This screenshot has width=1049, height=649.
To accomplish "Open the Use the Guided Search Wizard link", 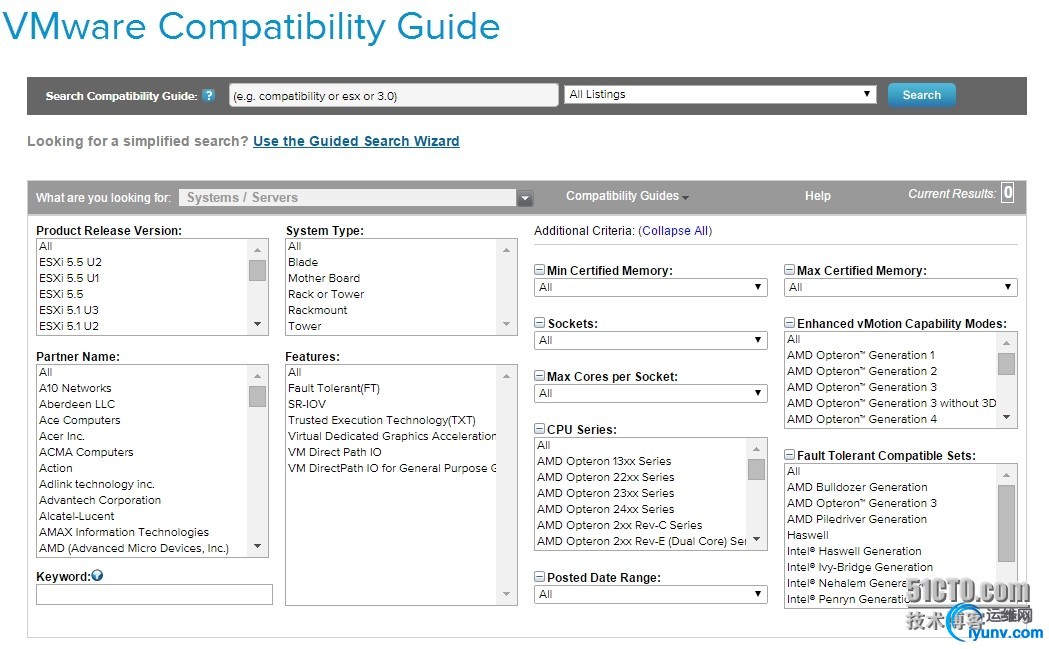I will [x=356, y=142].
